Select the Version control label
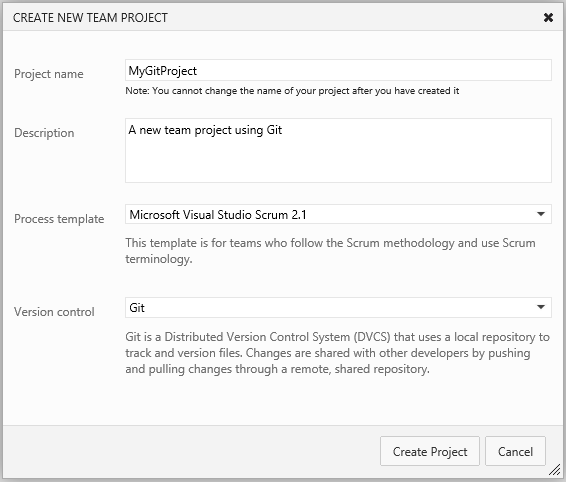 (54, 312)
